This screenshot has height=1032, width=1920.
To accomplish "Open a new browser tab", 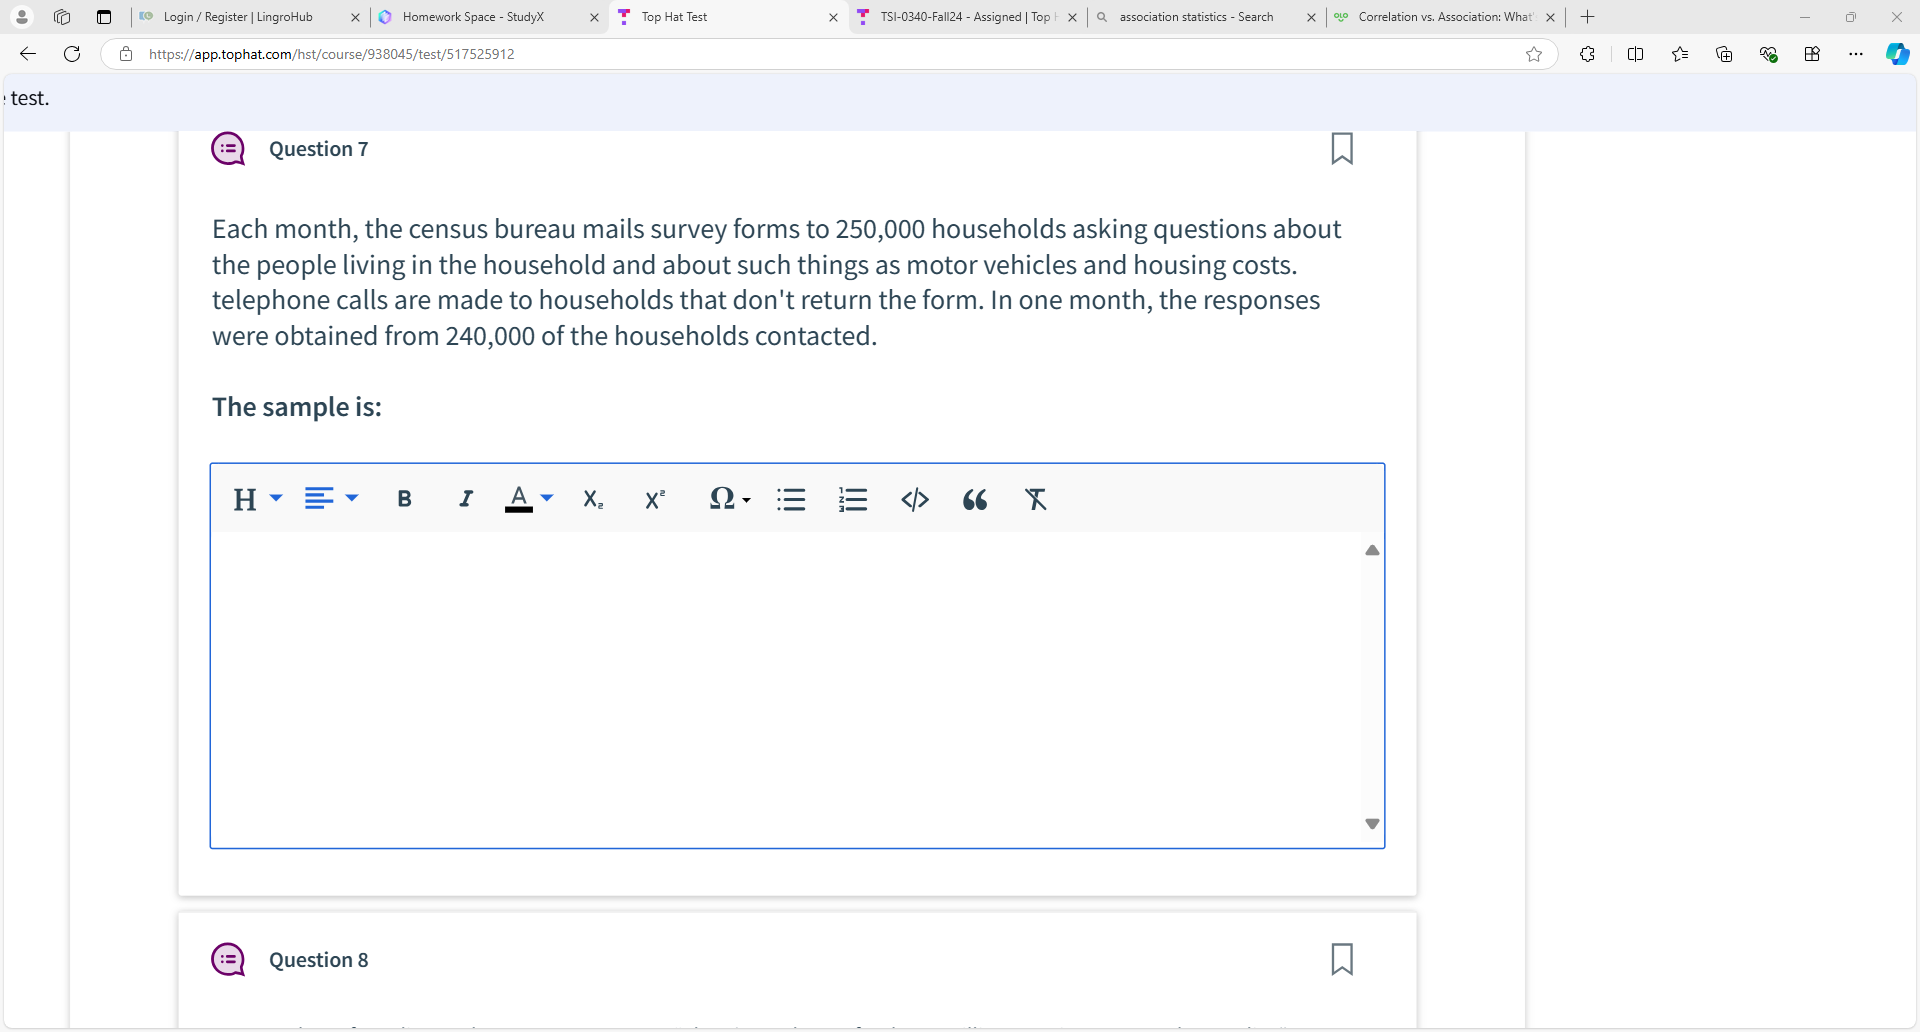I will pos(1587,17).
